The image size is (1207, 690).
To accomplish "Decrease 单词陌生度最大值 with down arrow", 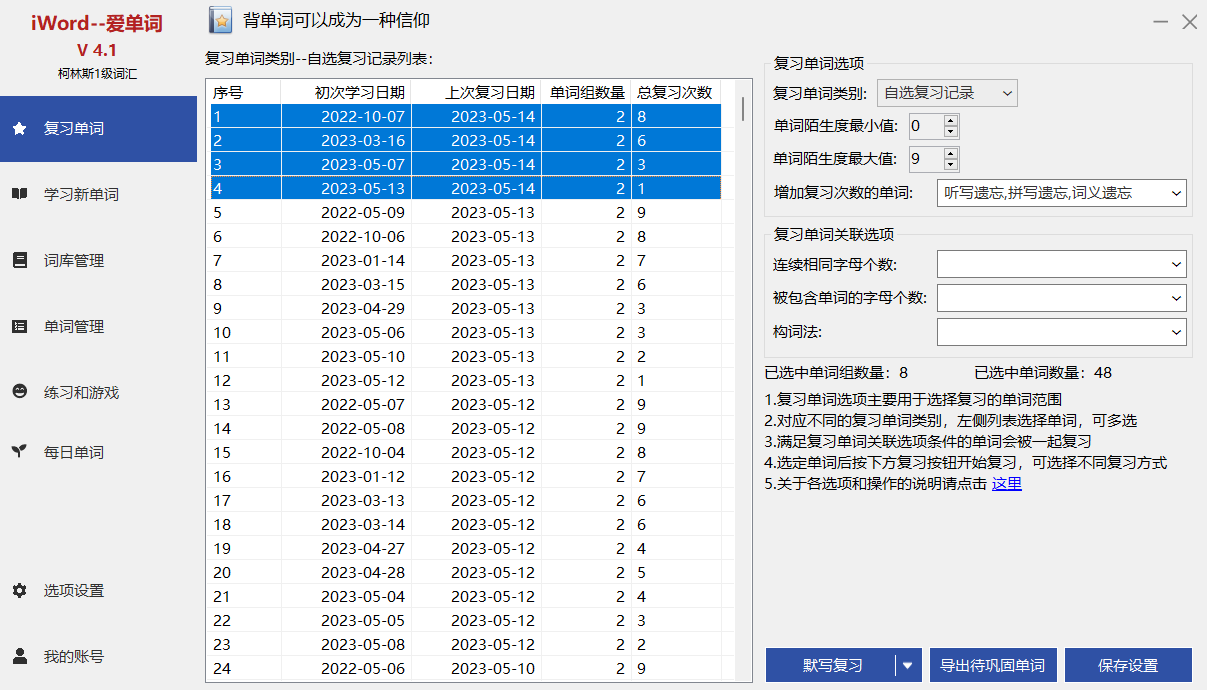I will (950, 165).
